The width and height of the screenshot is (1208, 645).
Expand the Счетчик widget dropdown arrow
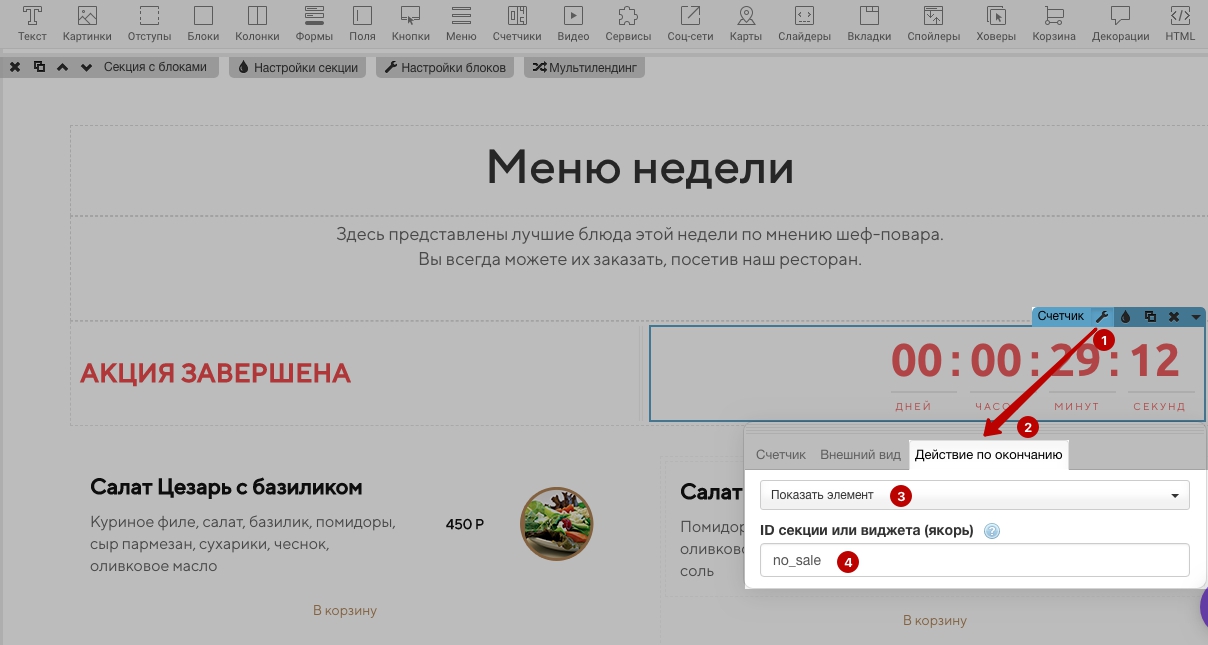pos(1196,316)
